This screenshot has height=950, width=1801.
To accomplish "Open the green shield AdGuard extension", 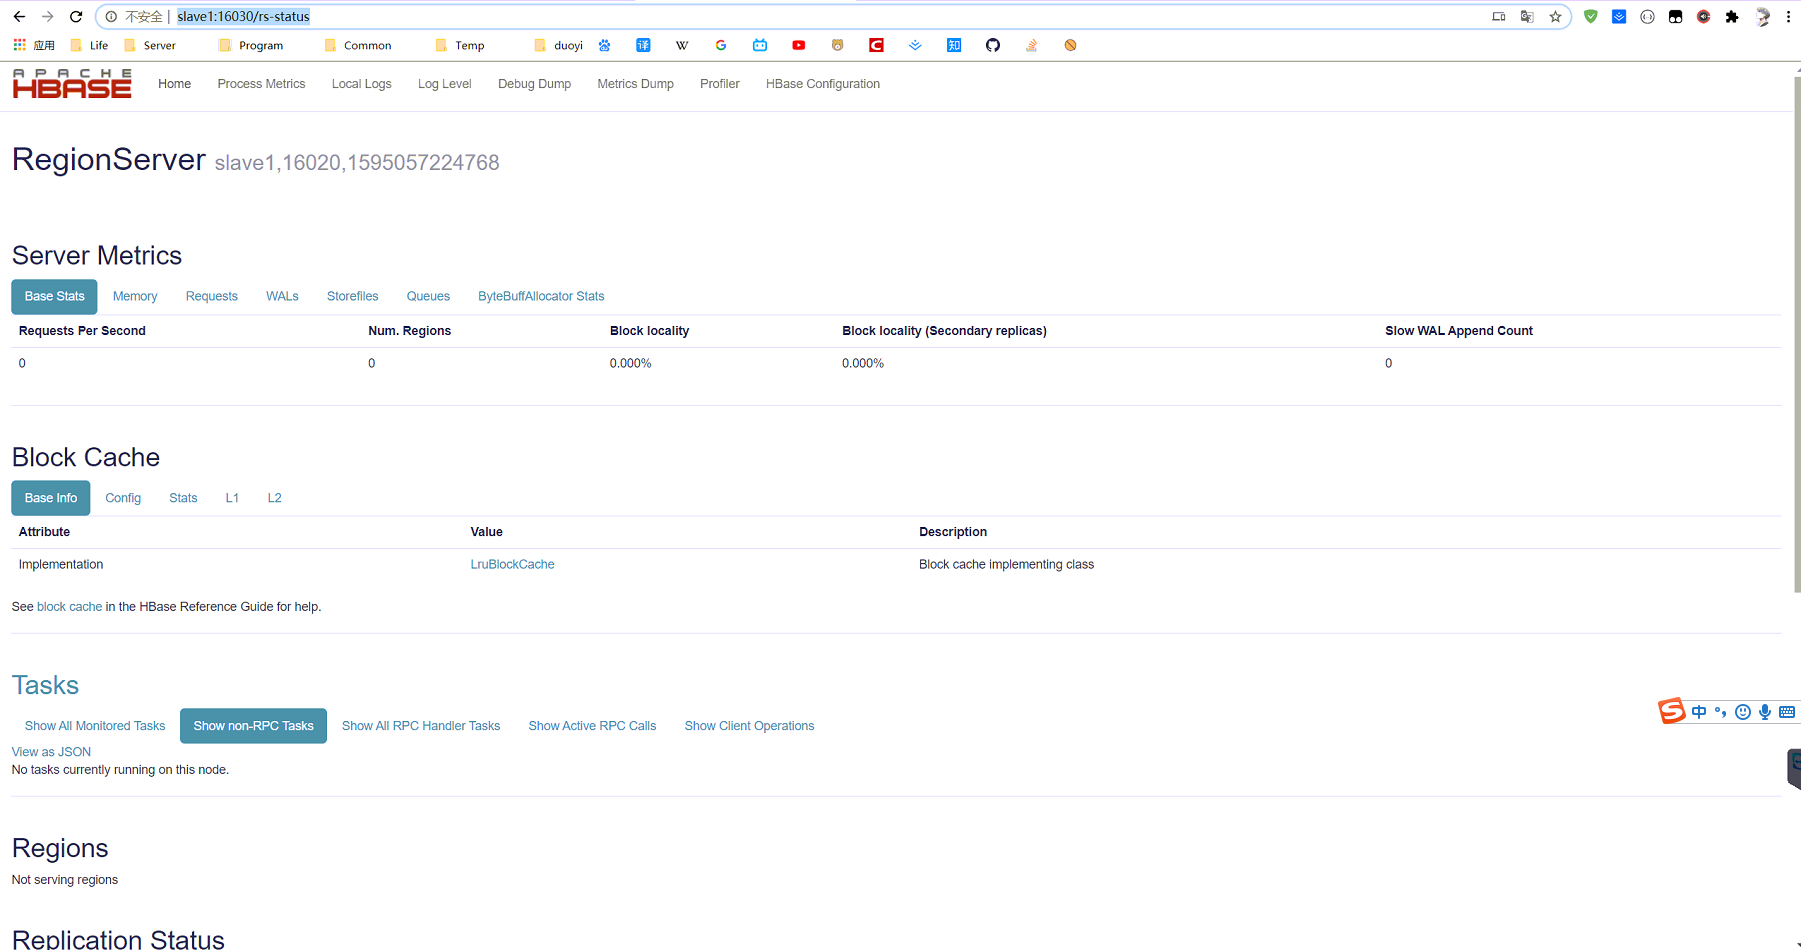I will click(x=1591, y=16).
